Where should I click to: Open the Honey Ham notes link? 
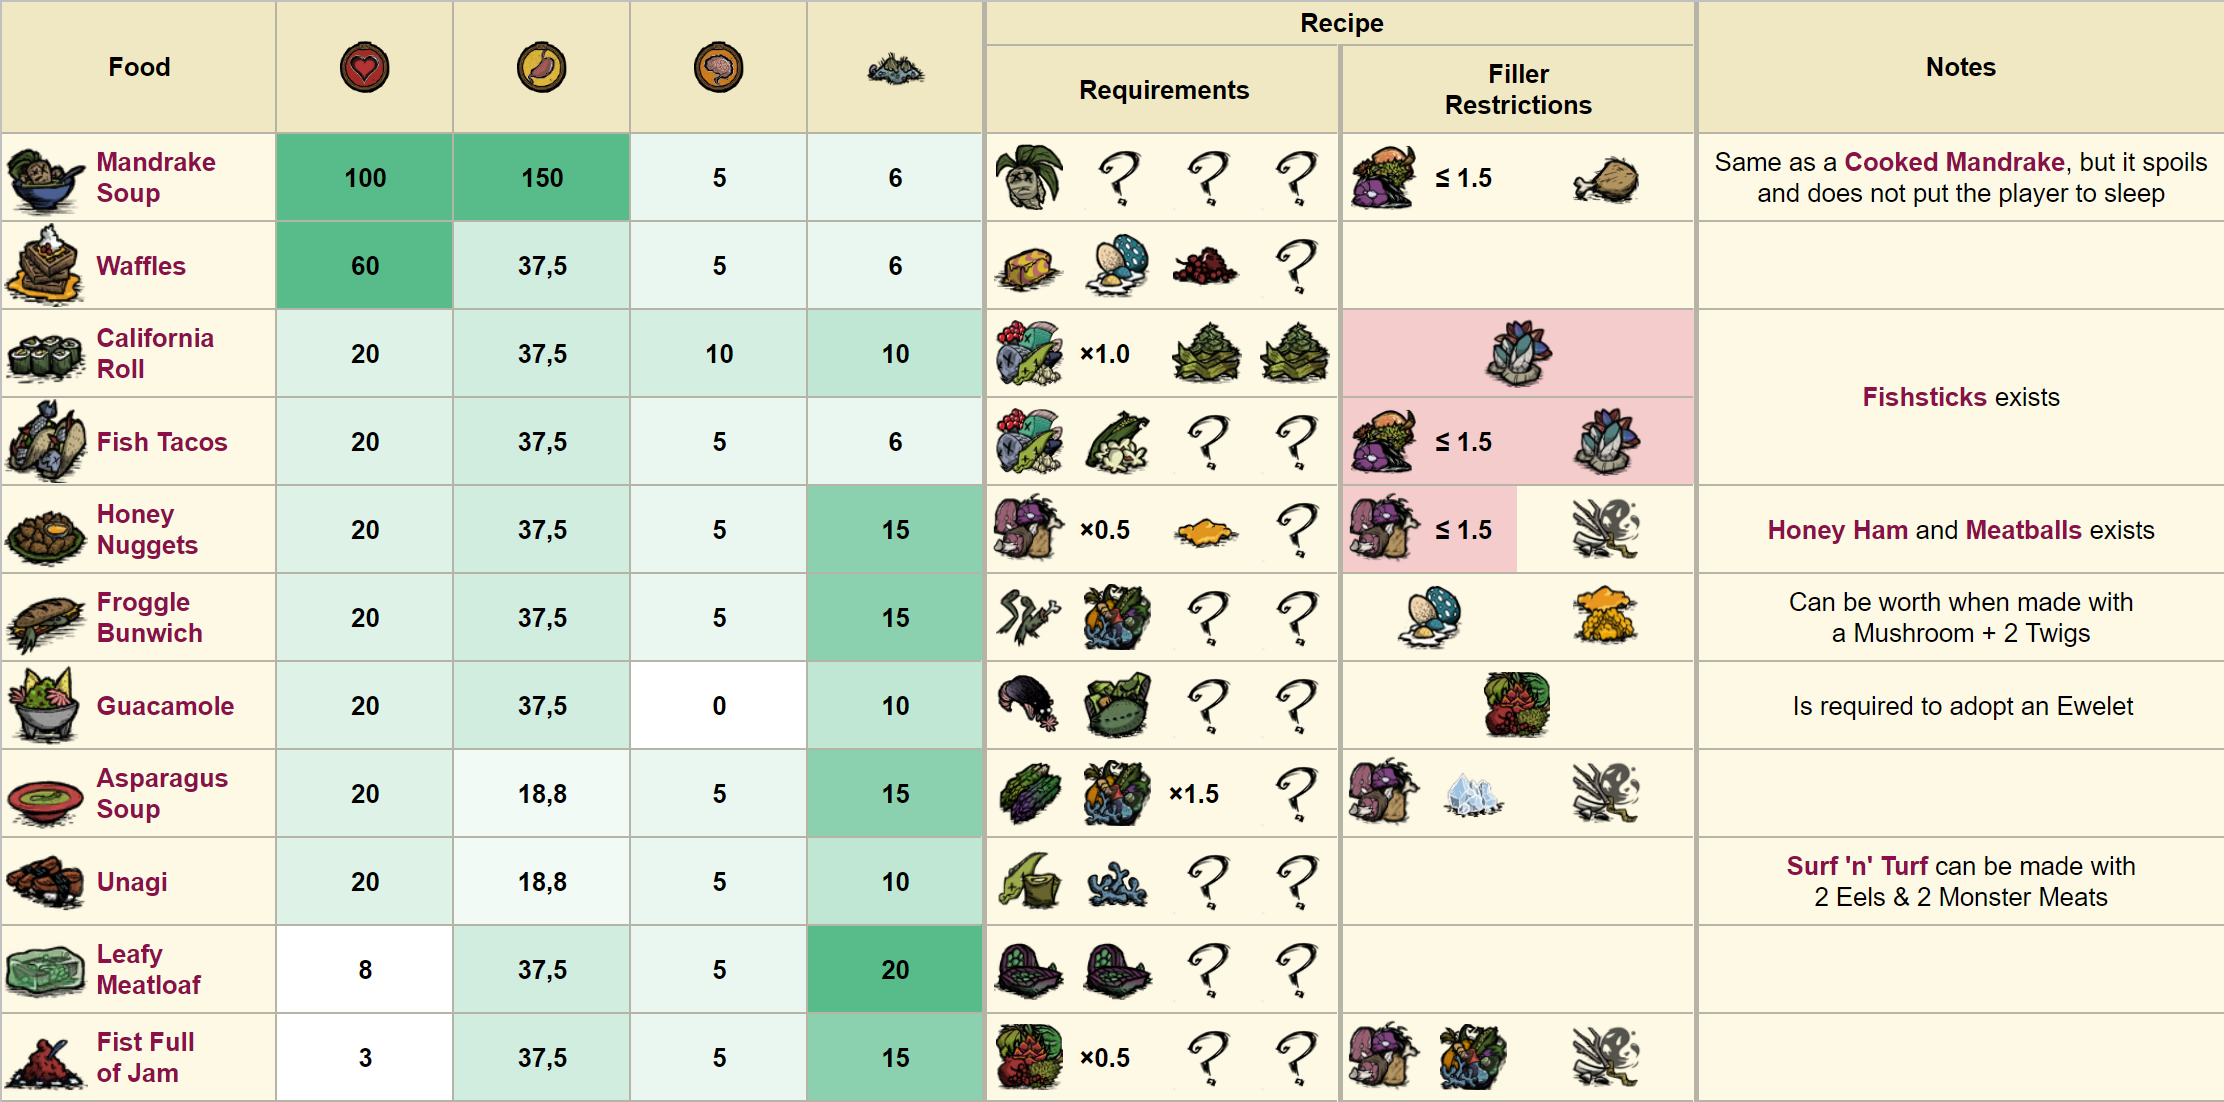click(x=1837, y=530)
